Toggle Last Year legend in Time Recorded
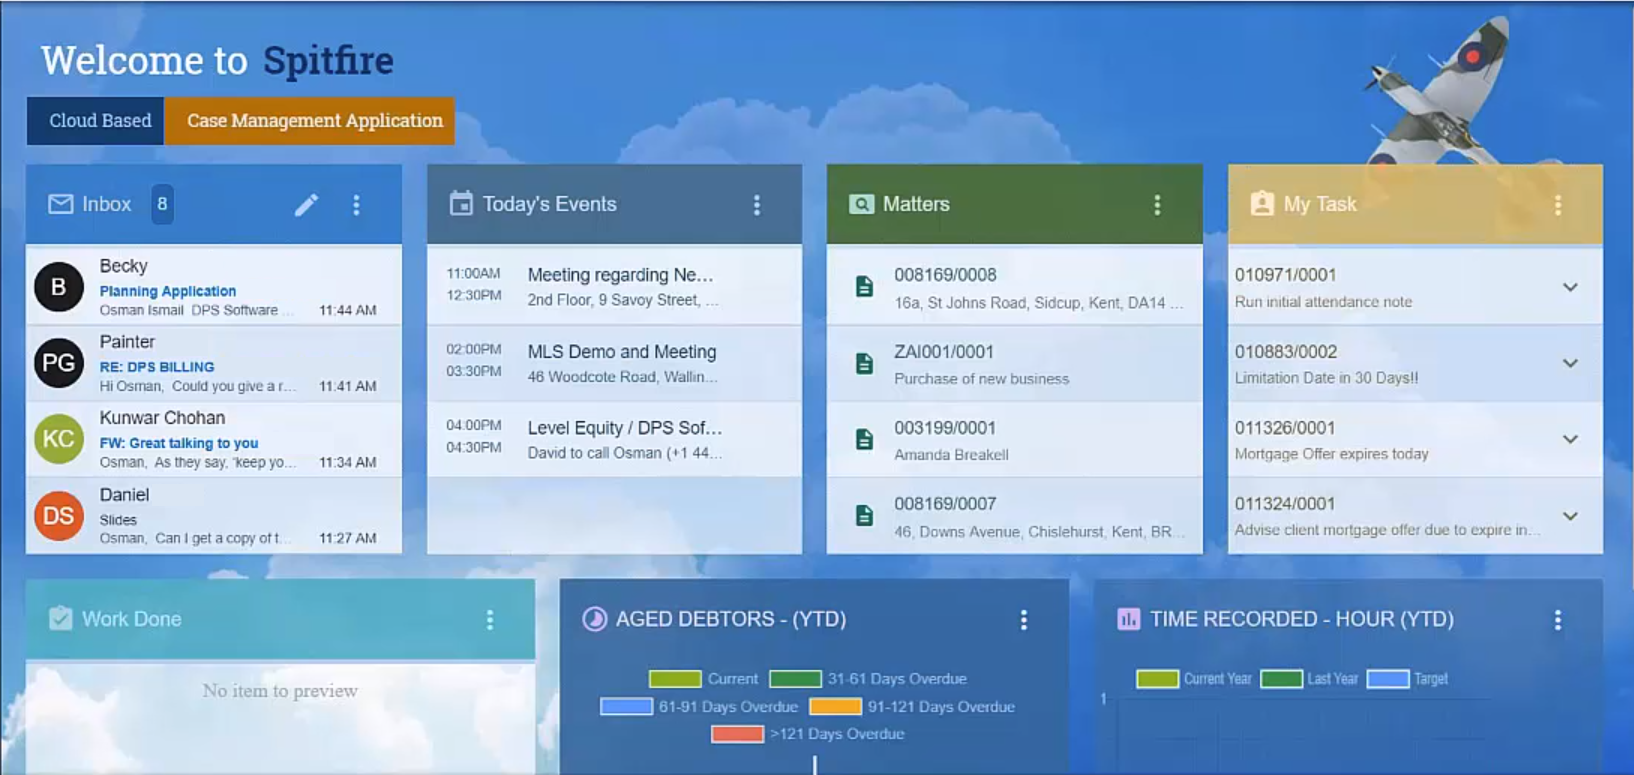This screenshot has height=775, width=1634. point(1281,679)
